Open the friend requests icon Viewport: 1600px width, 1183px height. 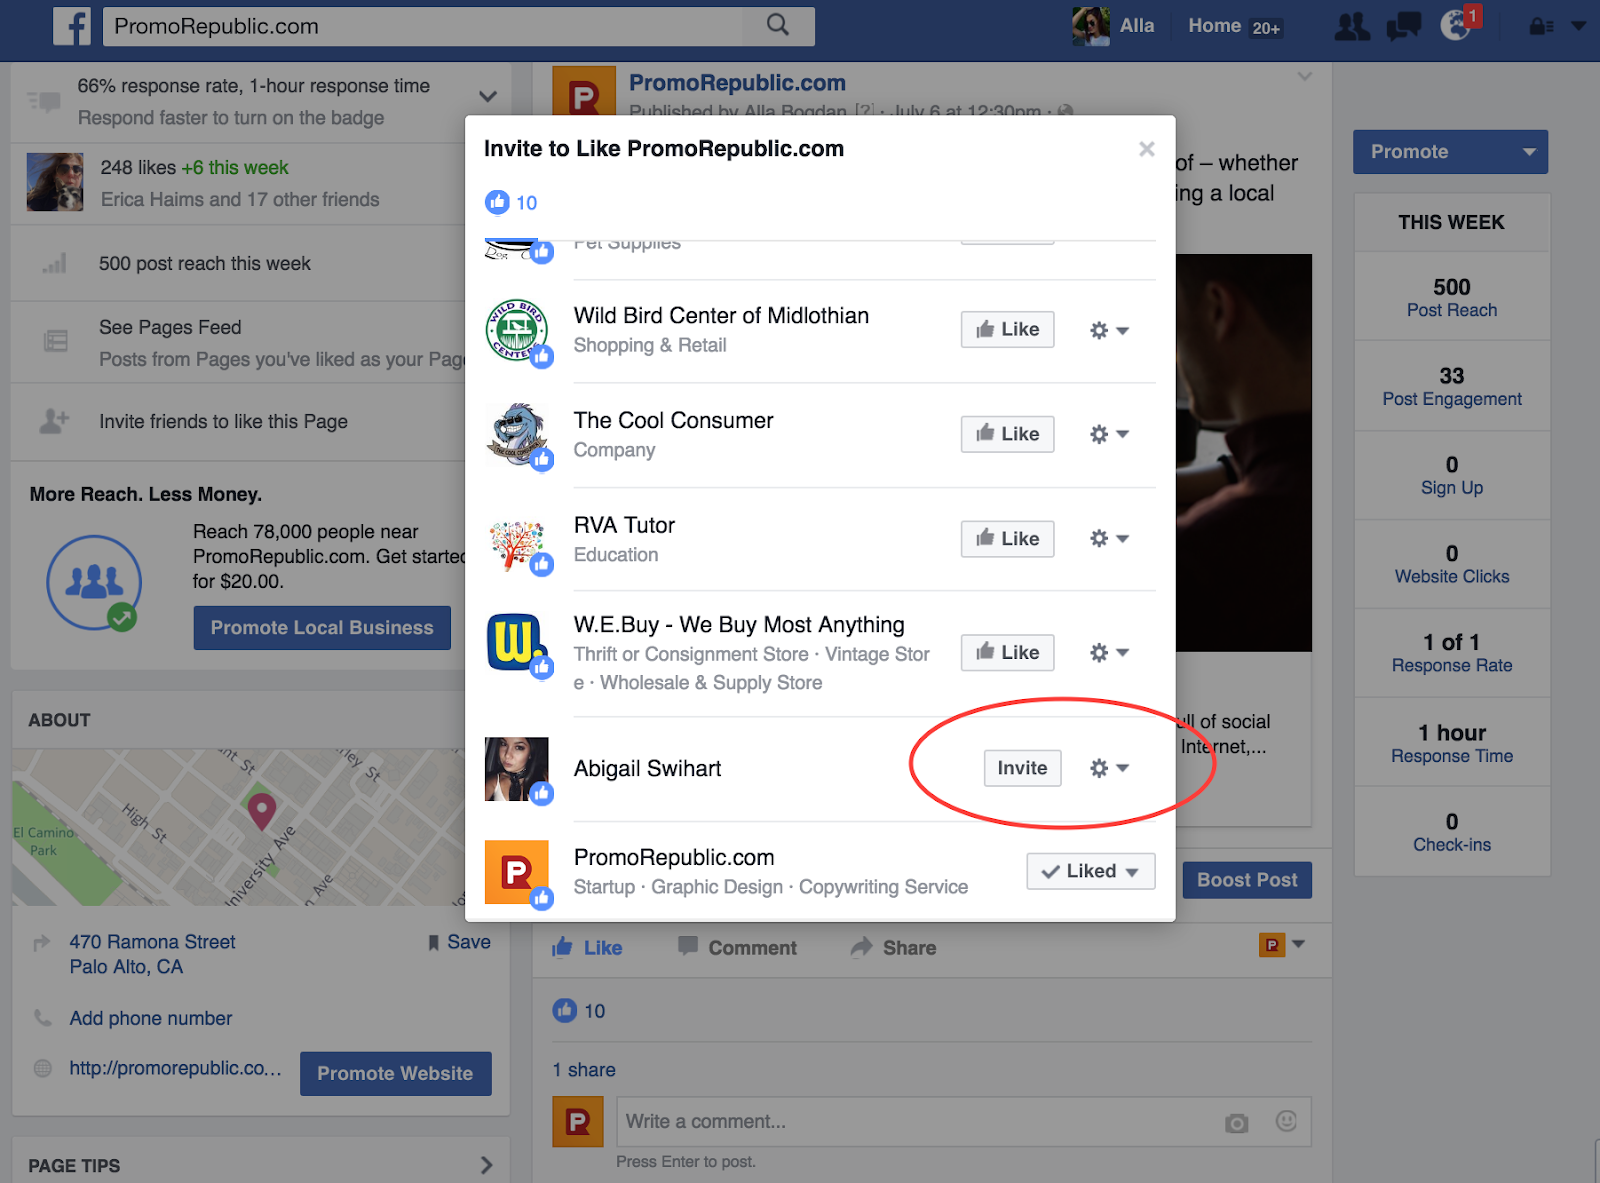coord(1352,27)
